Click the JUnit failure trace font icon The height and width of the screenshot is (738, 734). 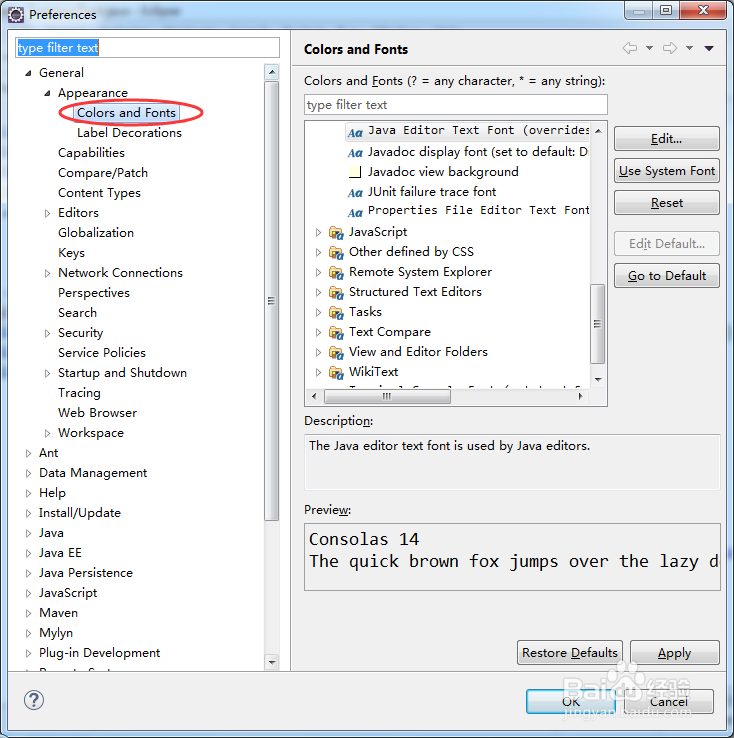click(x=355, y=193)
